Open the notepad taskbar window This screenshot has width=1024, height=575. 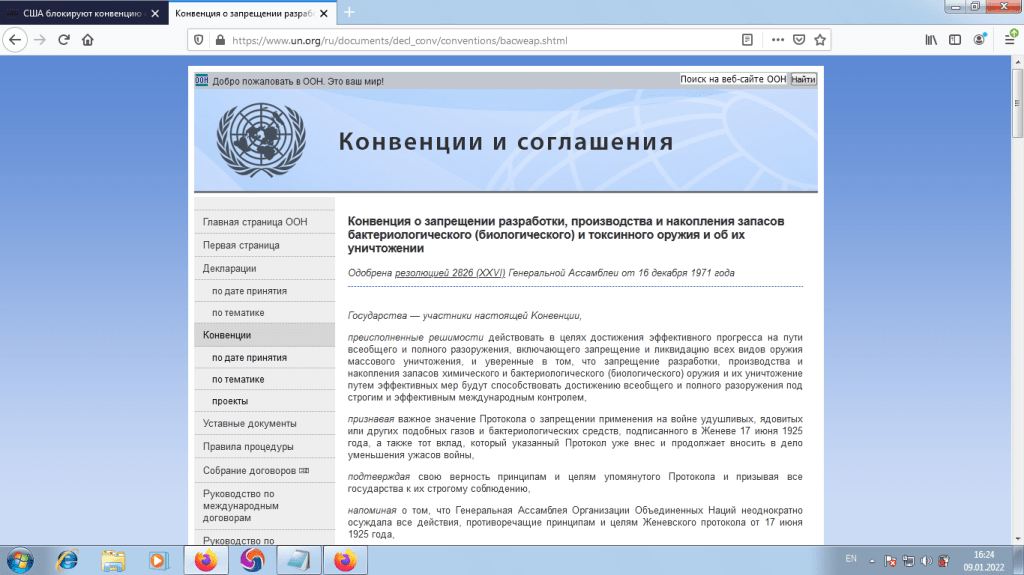[298, 561]
